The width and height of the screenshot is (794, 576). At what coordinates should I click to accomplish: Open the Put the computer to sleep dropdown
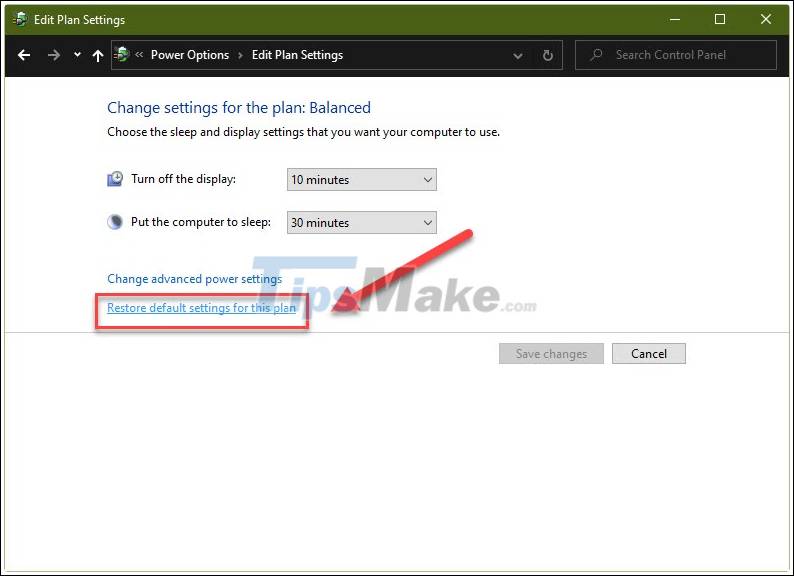361,223
